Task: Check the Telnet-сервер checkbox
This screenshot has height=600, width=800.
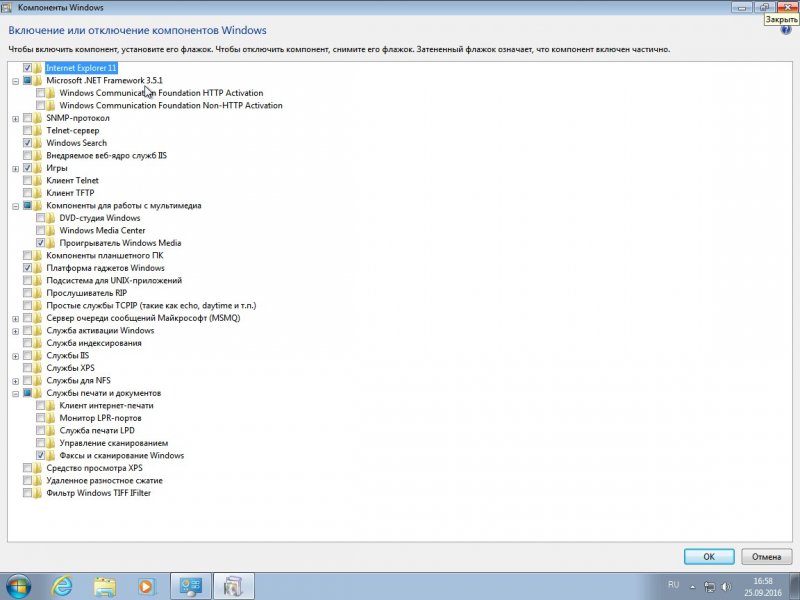Action: 28,131
